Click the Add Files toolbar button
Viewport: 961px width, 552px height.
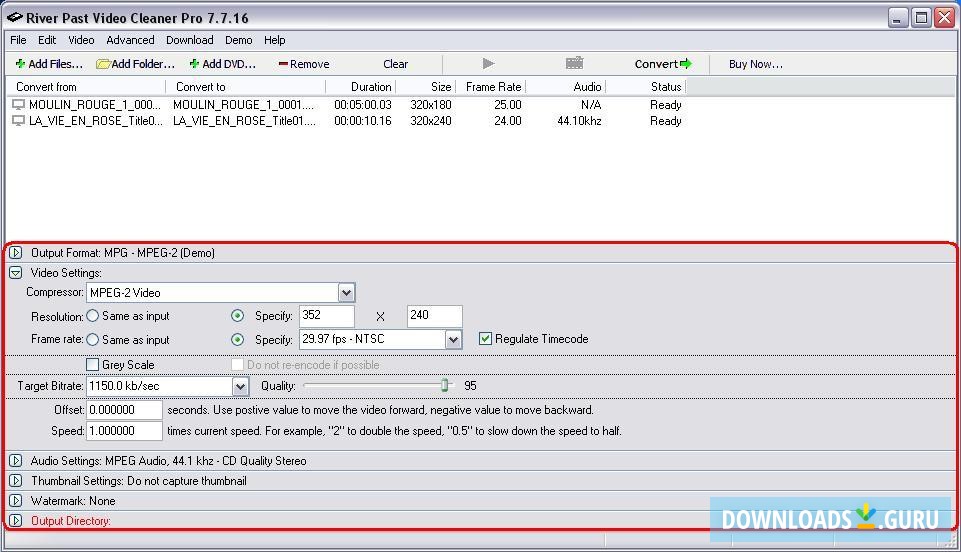(49, 64)
